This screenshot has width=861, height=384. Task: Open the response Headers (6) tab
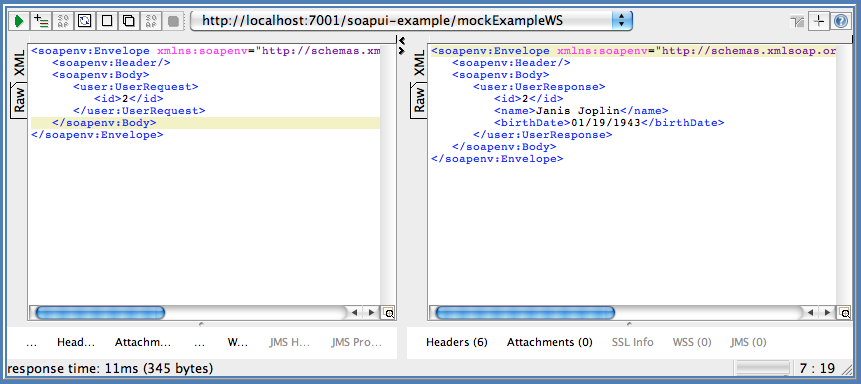tap(457, 342)
